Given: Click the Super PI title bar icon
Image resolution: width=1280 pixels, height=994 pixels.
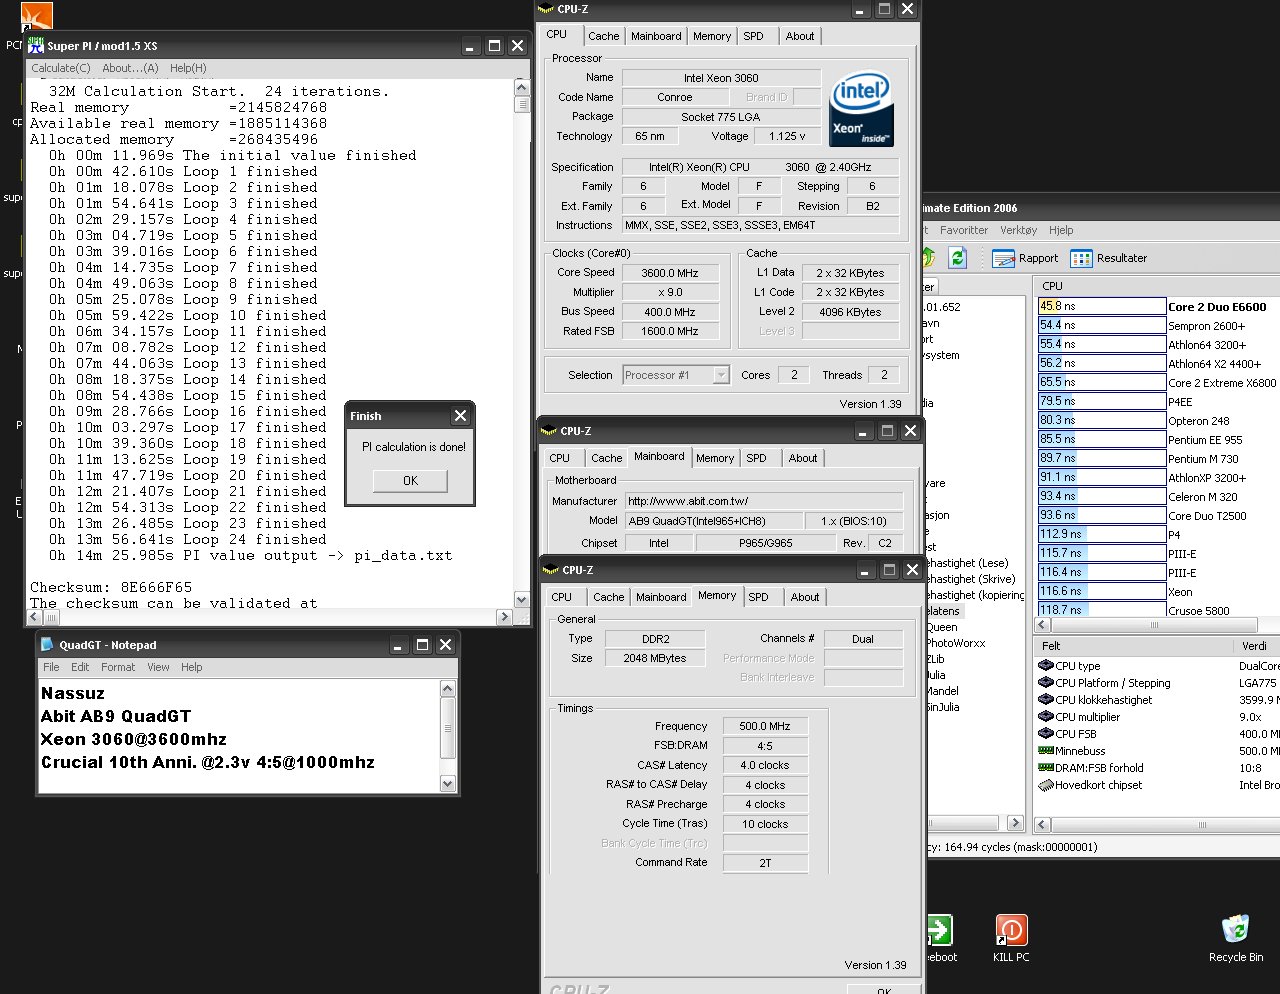Looking at the screenshot, I should click(36, 46).
